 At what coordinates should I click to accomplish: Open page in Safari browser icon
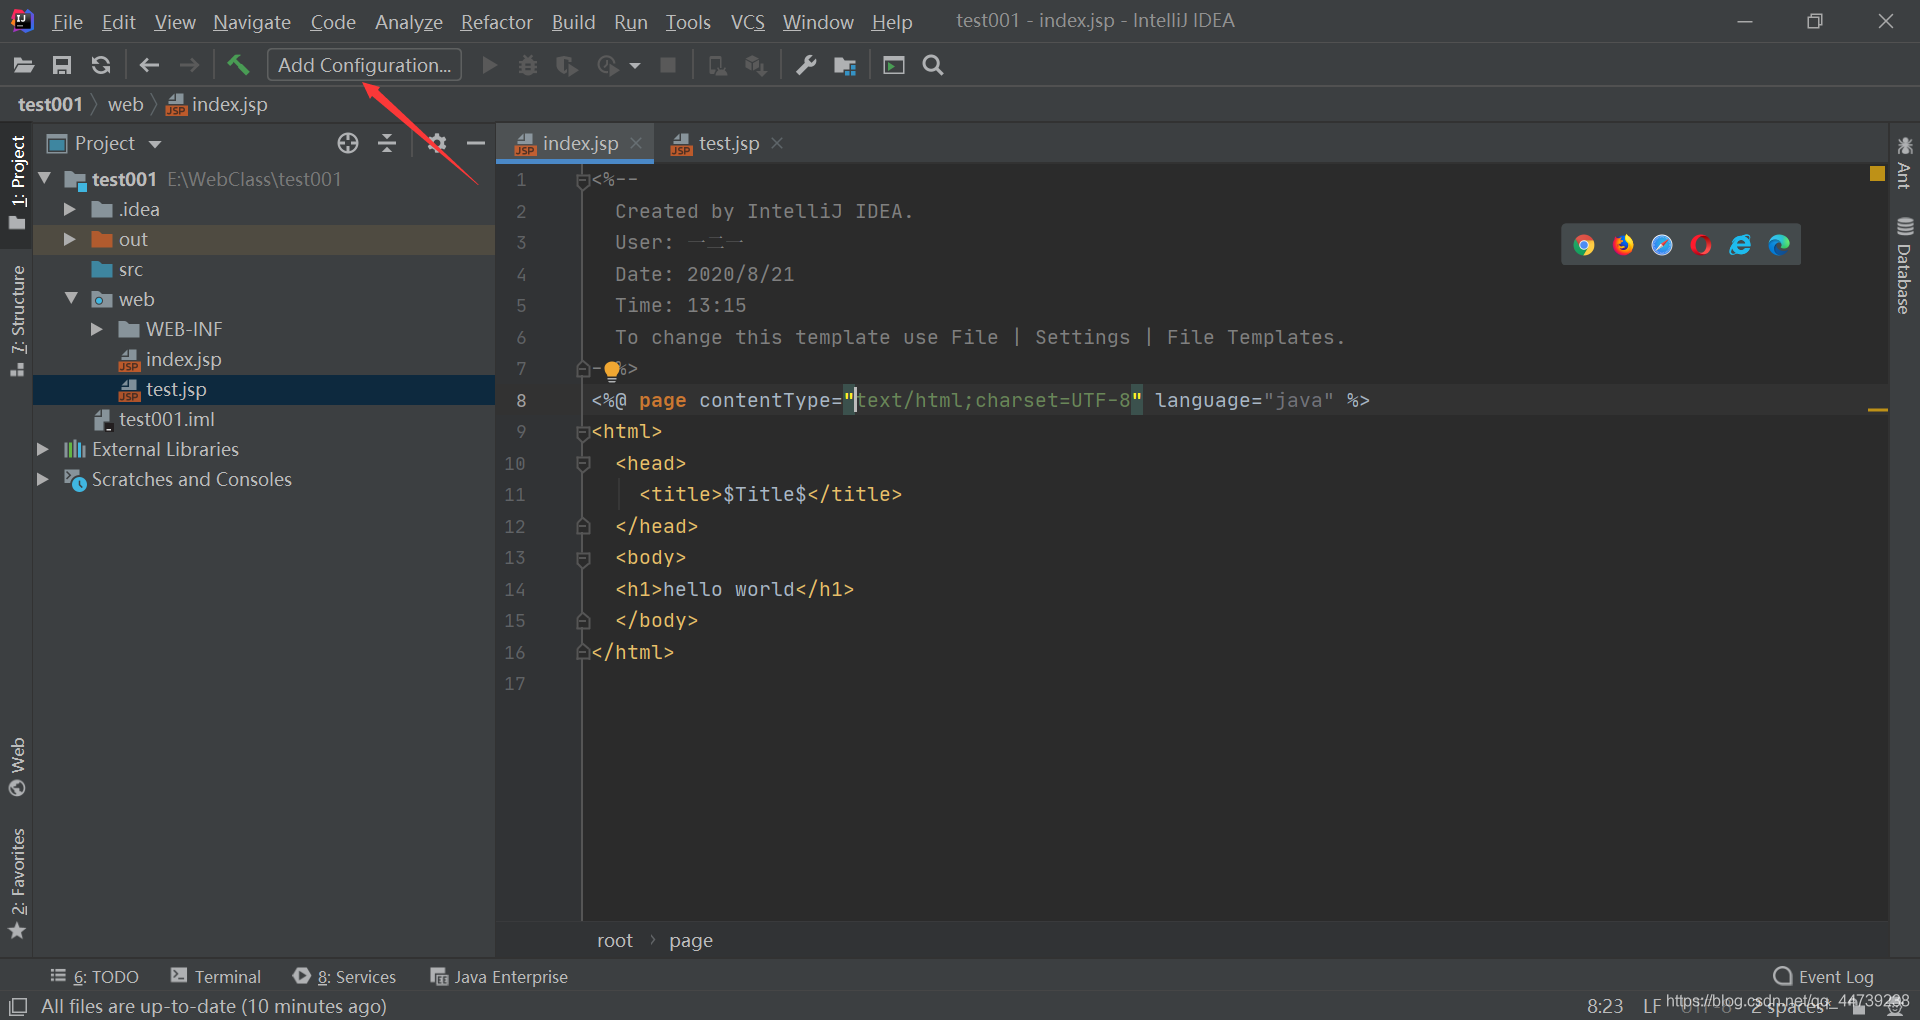(1662, 245)
